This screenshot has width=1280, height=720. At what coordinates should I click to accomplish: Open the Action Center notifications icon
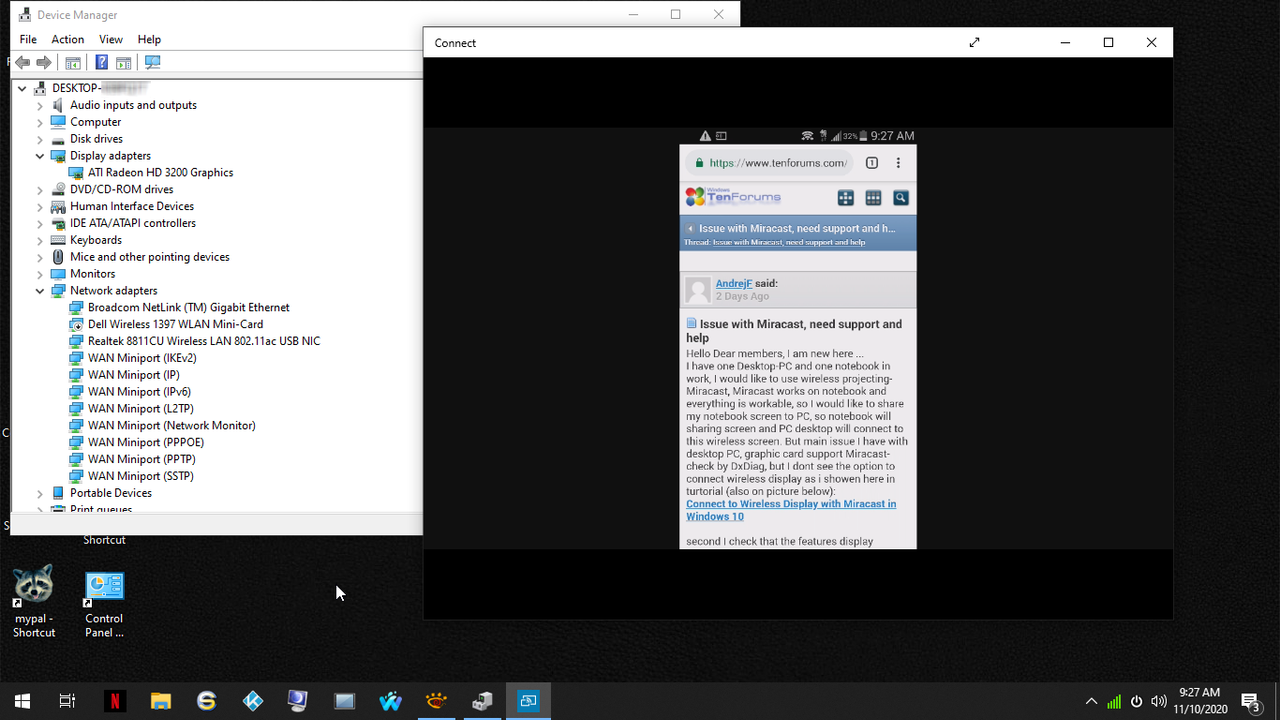coord(1250,701)
